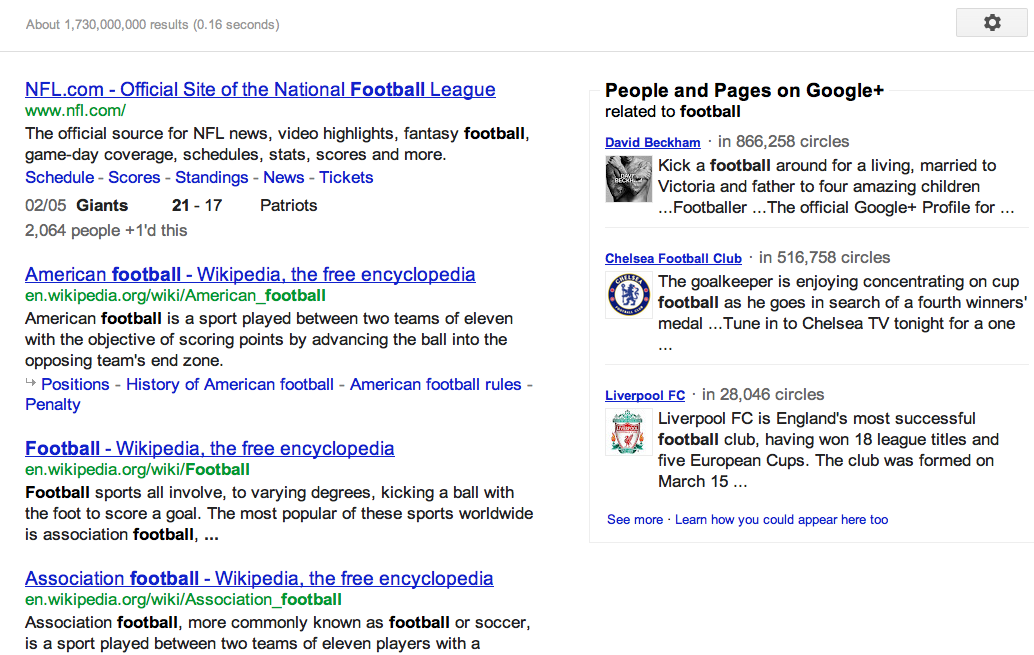Image resolution: width=1034 pixels, height=655 pixels.
Task: Click See more in Google+ panel
Action: 634,520
